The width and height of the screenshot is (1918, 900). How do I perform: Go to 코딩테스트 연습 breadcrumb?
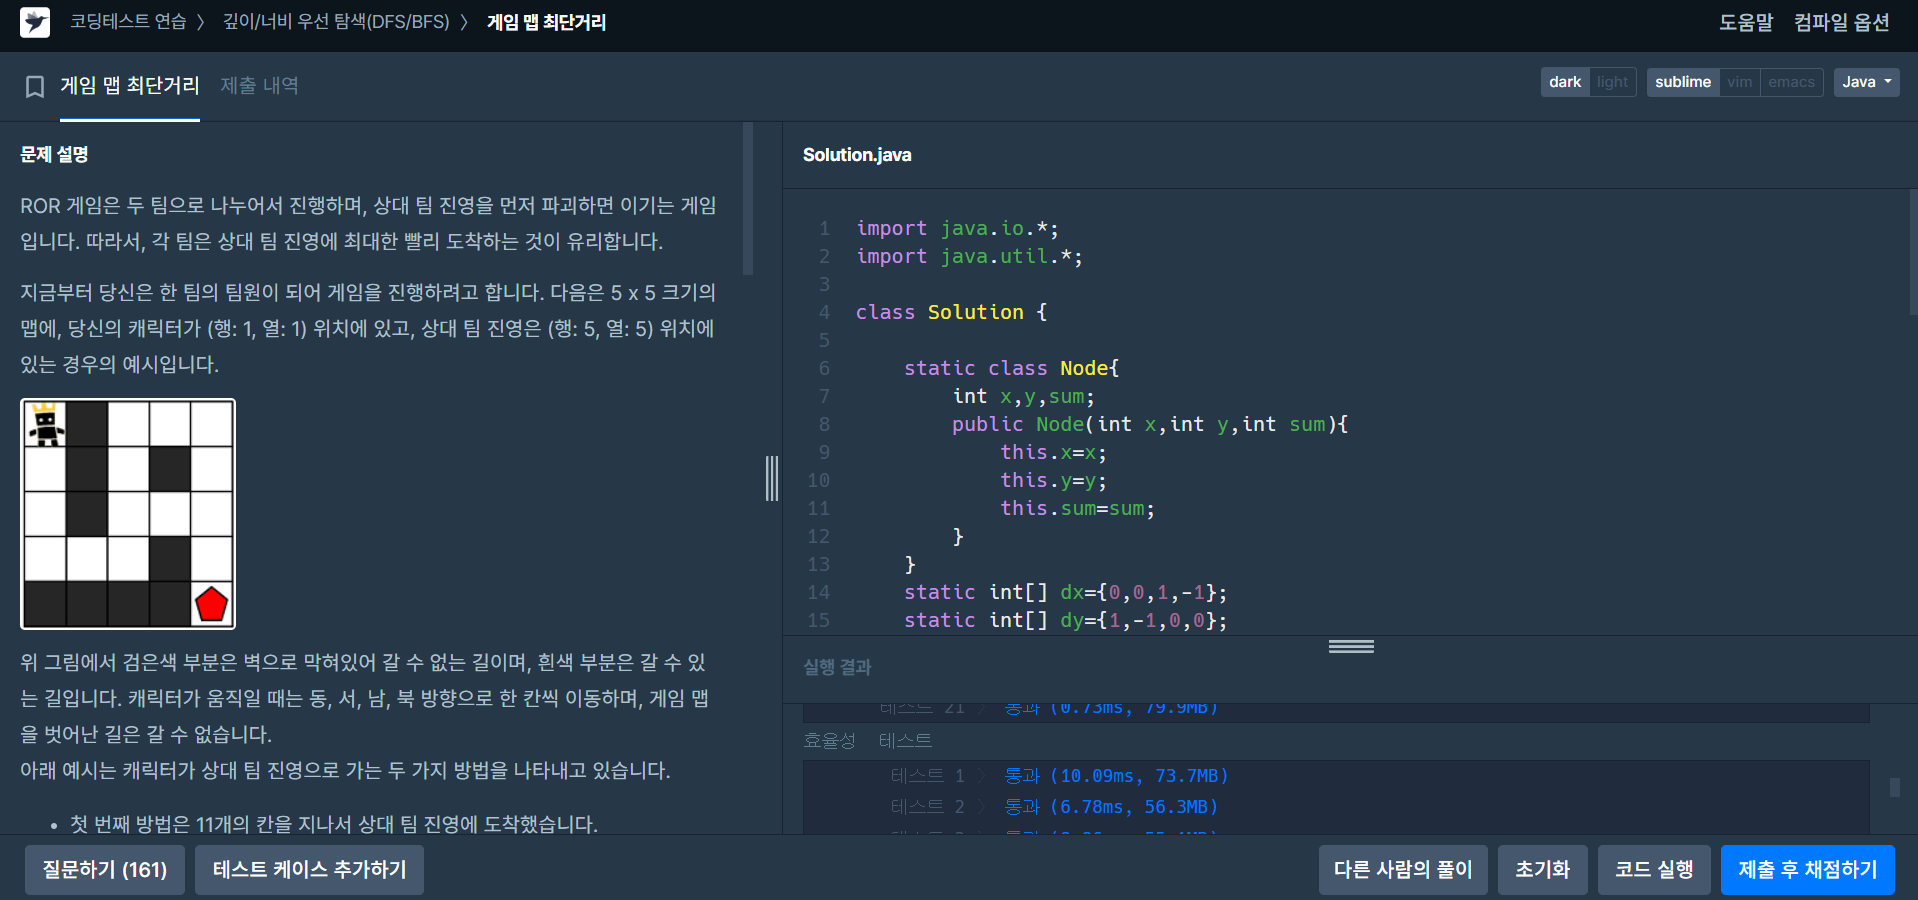128,22
